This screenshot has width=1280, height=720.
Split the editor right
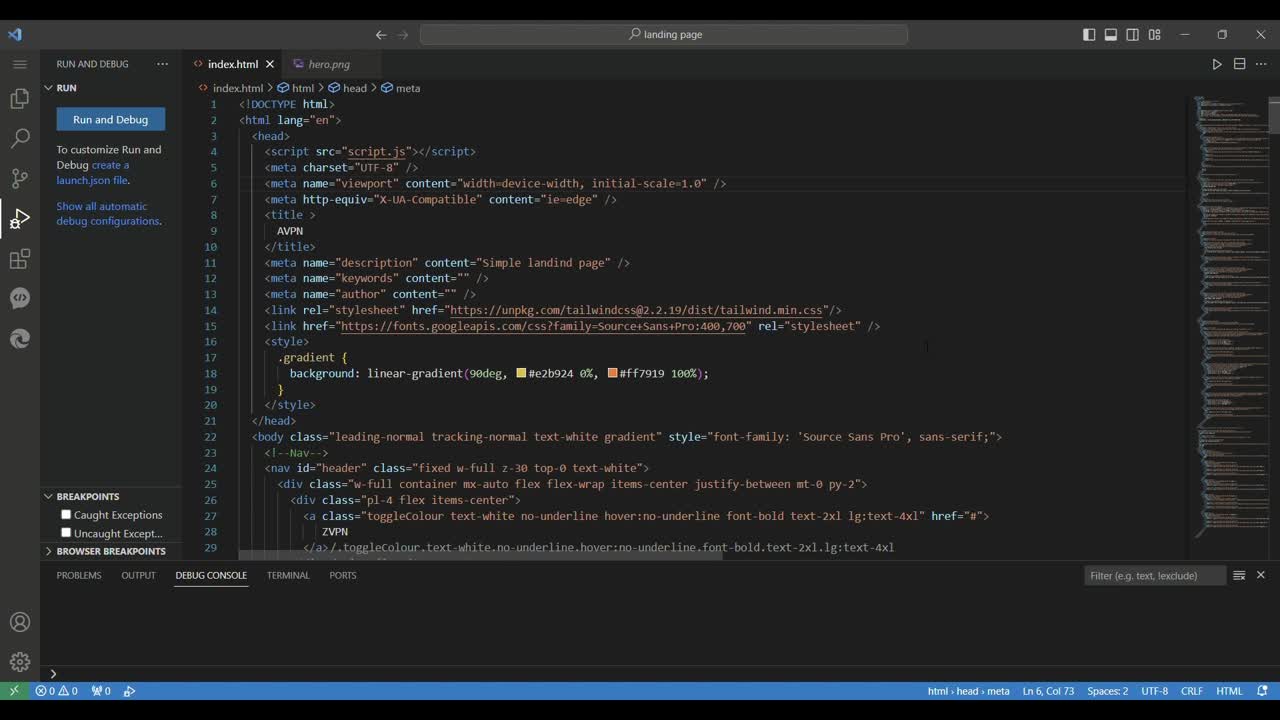coord(1239,64)
